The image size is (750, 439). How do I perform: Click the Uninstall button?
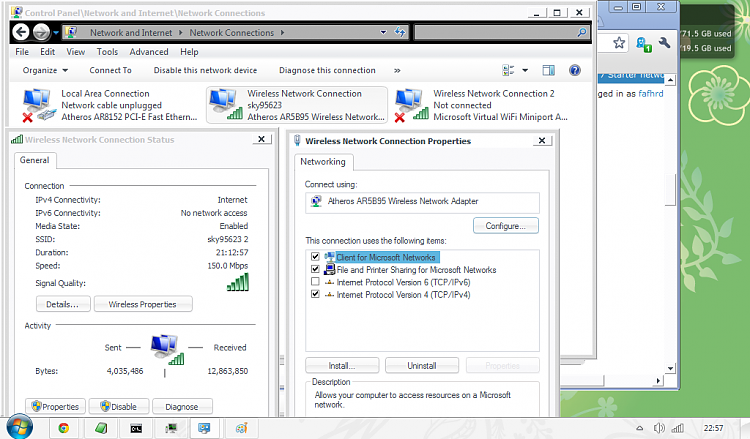pyautogui.click(x=422, y=365)
